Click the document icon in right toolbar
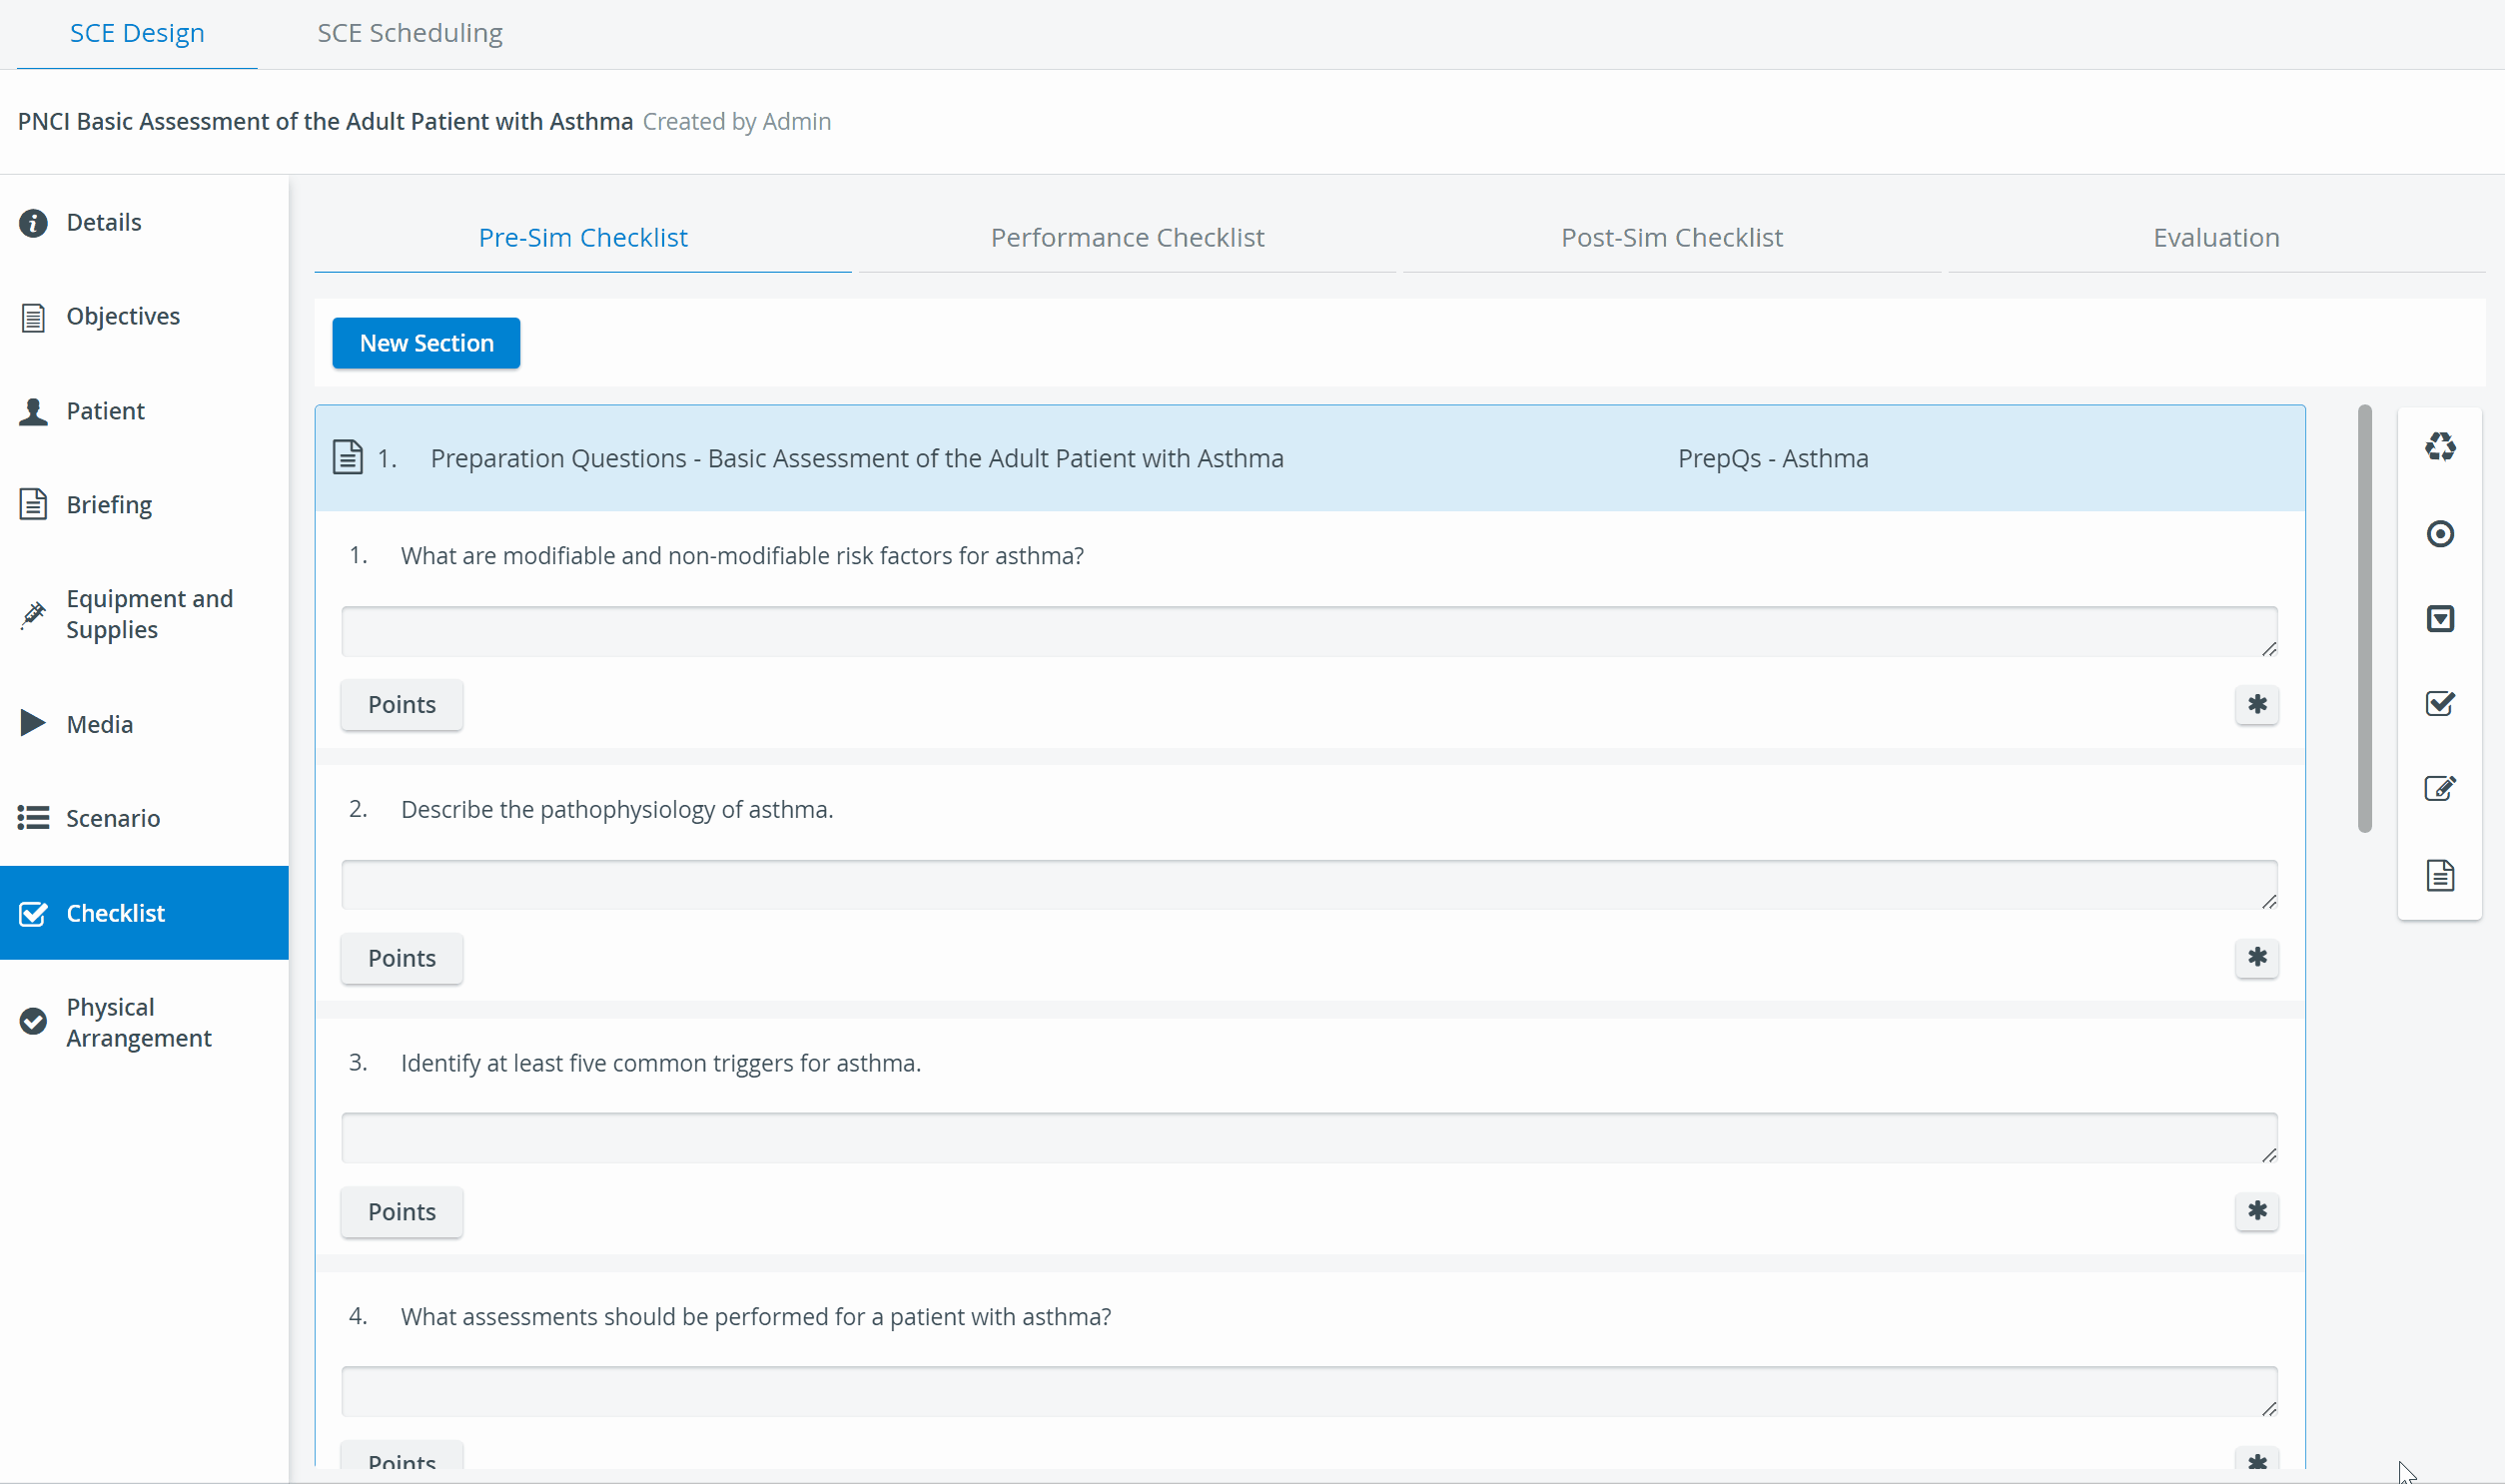2505x1484 pixels. [x=2439, y=876]
